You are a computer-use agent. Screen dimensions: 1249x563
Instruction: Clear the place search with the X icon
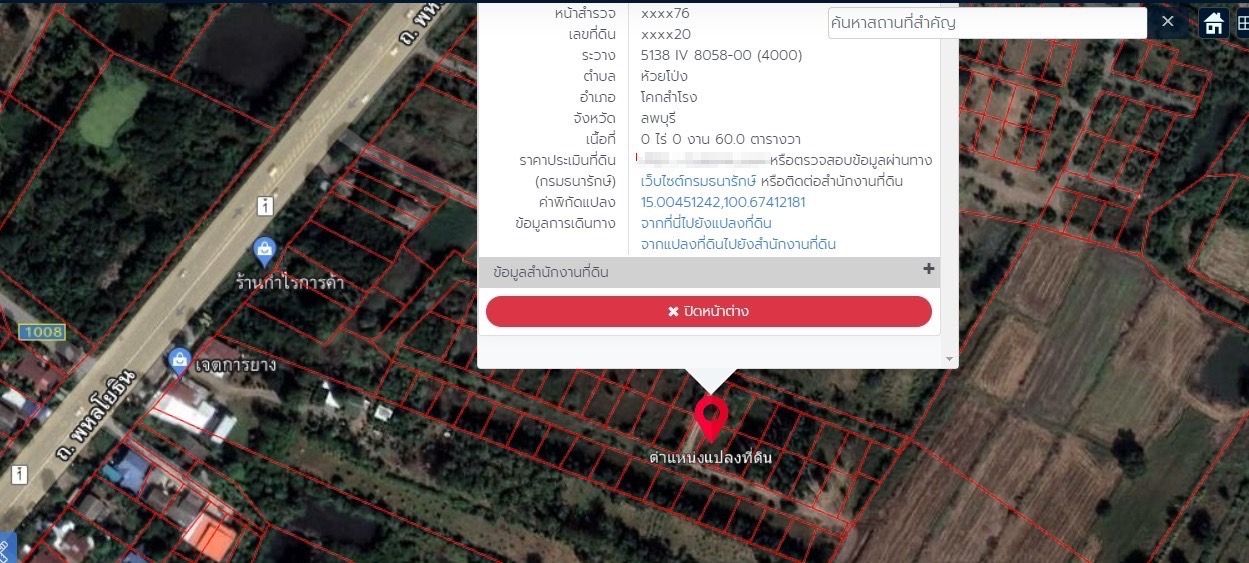click(1168, 21)
